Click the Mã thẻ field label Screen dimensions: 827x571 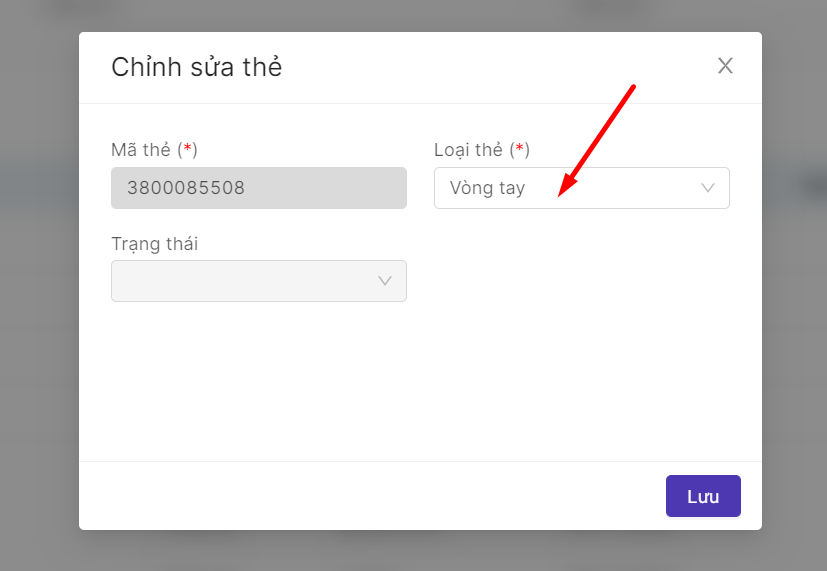[x=141, y=150]
